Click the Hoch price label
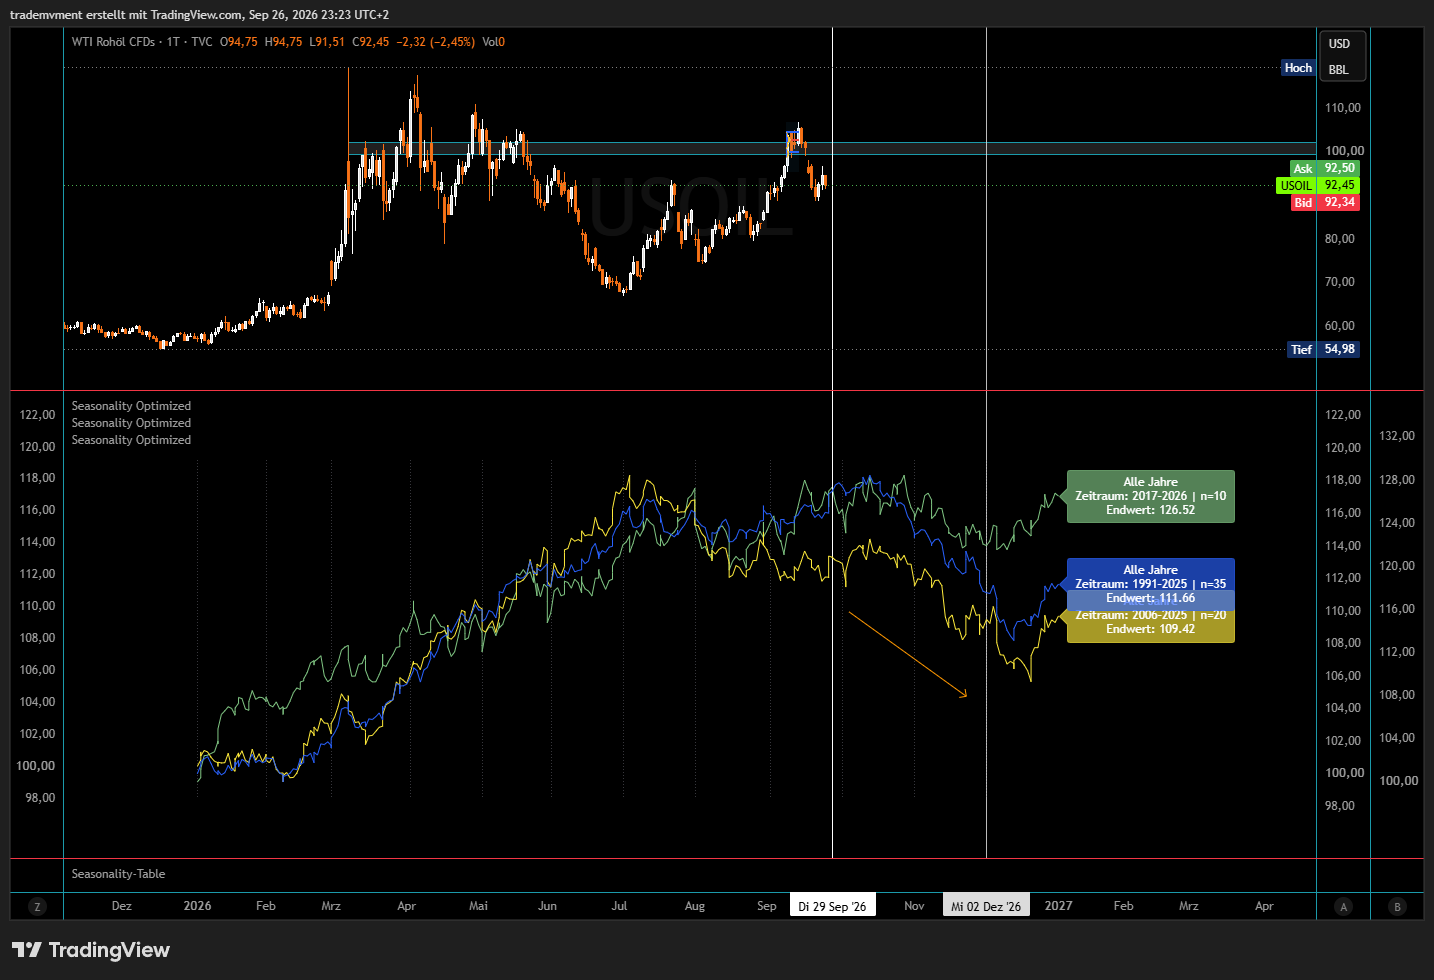1434x980 pixels. pyautogui.click(x=1298, y=68)
